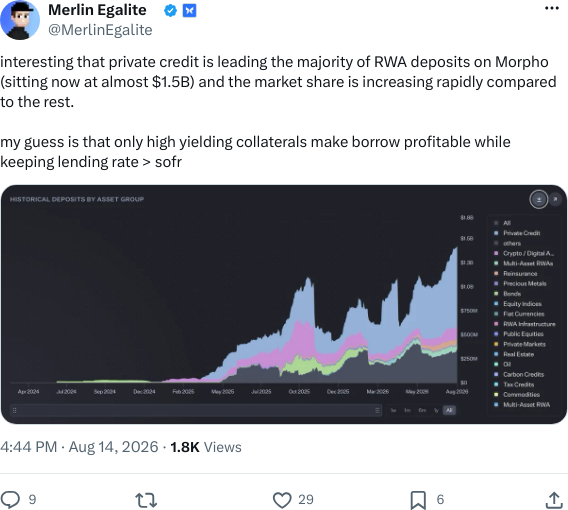The image size is (568, 510).
Task: Click the blue verified checkmark badge
Action: click(x=170, y=11)
